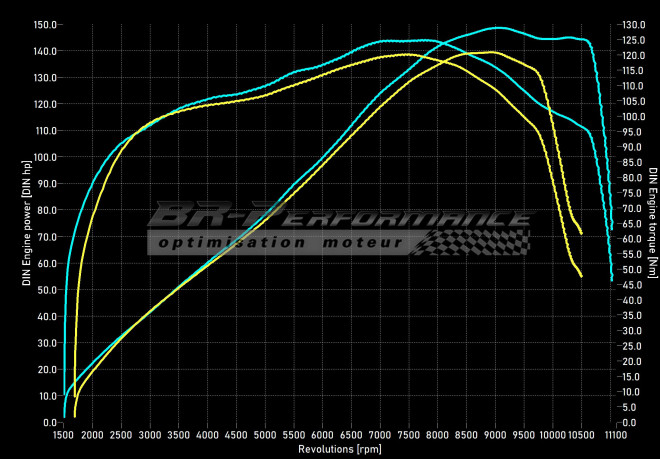Click the yellow torque curve peak near 7500 rpm
This screenshot has height=459, width=660.
(x=405, y=54)
